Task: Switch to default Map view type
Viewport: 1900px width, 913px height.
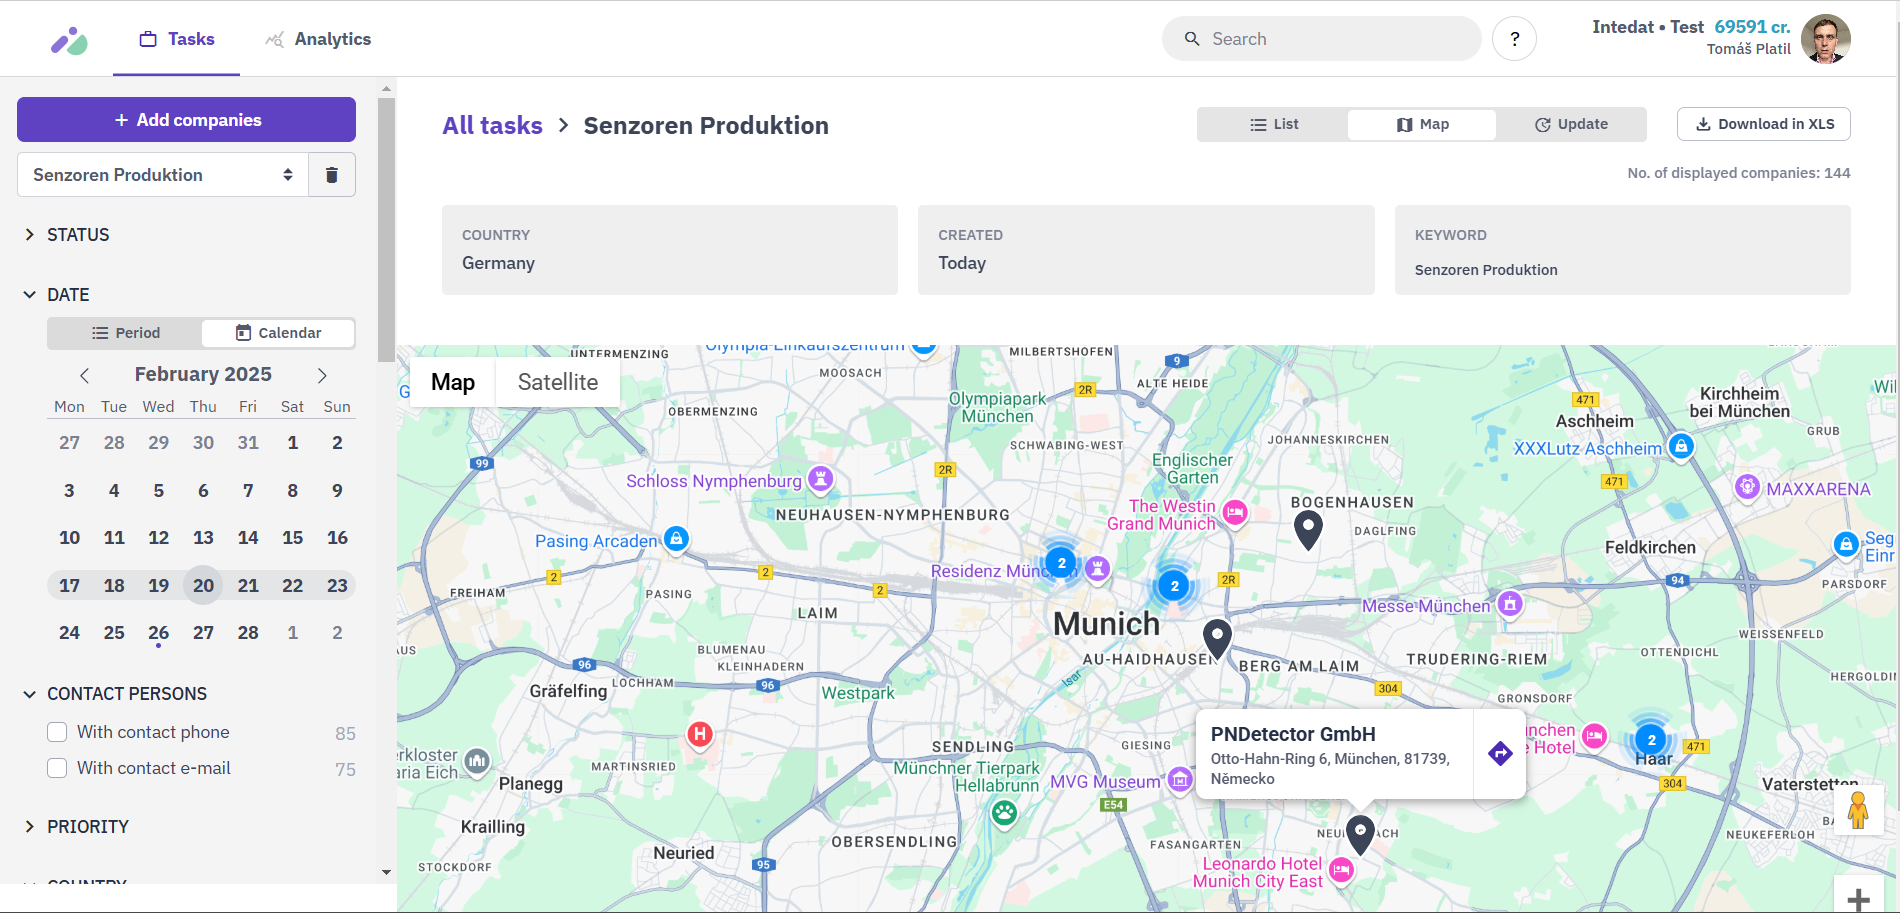Action: (x=453, y=382)
